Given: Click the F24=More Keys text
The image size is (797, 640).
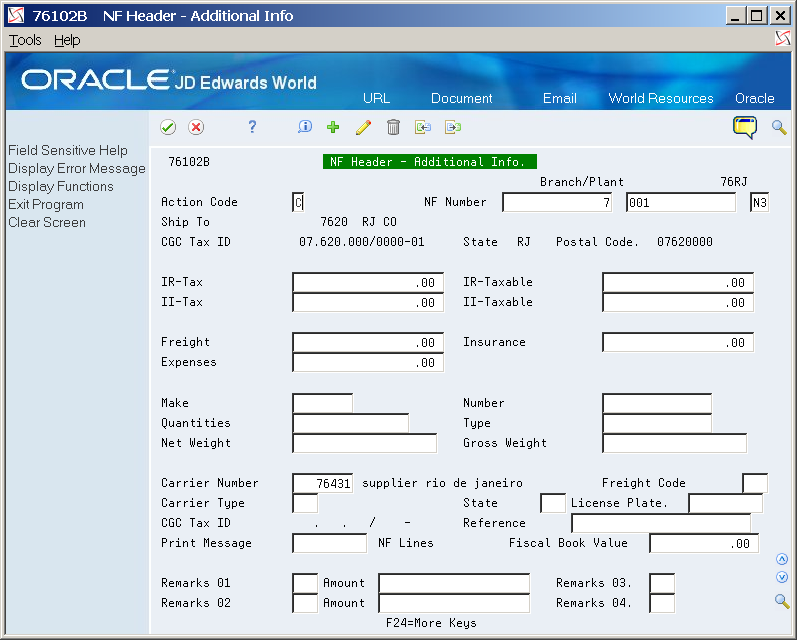Looking at the screenshot, I should pos(431,623).
